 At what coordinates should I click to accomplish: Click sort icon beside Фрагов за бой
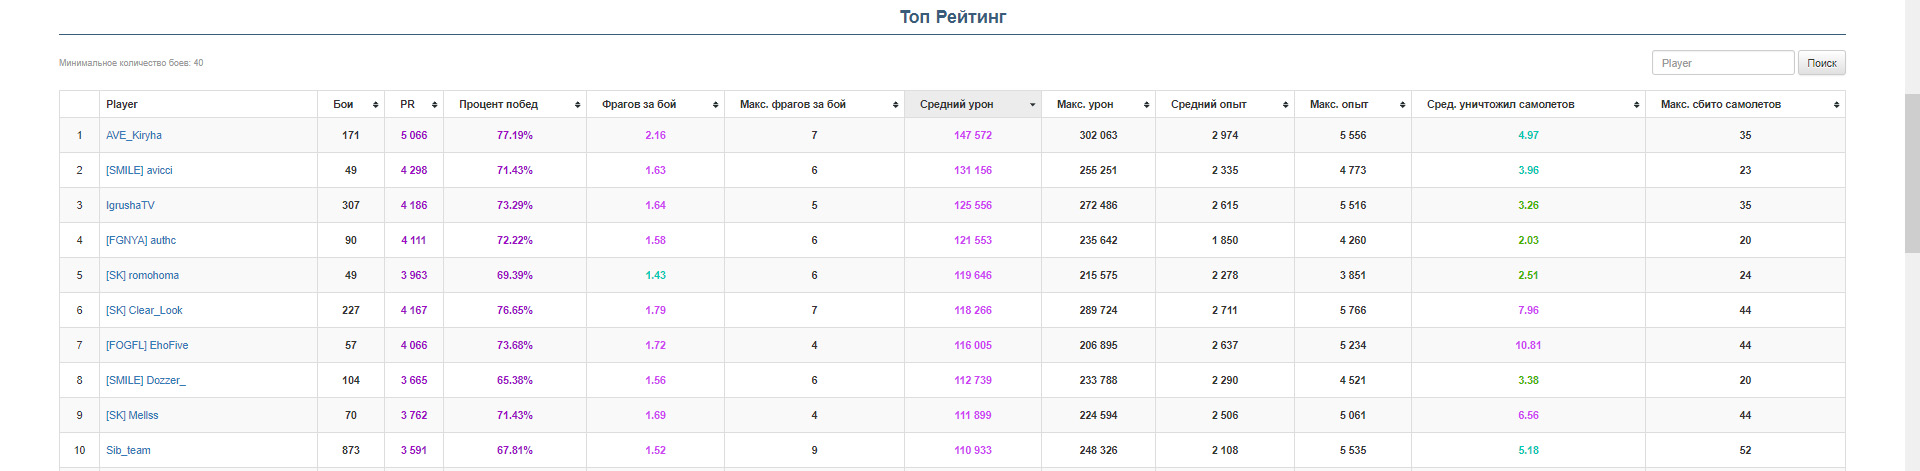click(716, 105)
